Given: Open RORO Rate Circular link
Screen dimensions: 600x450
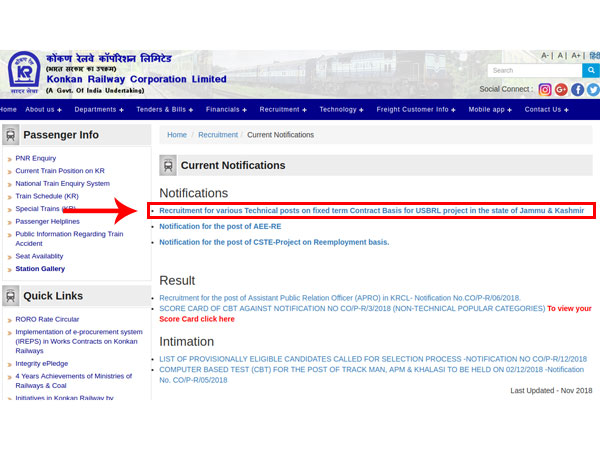Looking at the screenshot, I should point(47,319).
